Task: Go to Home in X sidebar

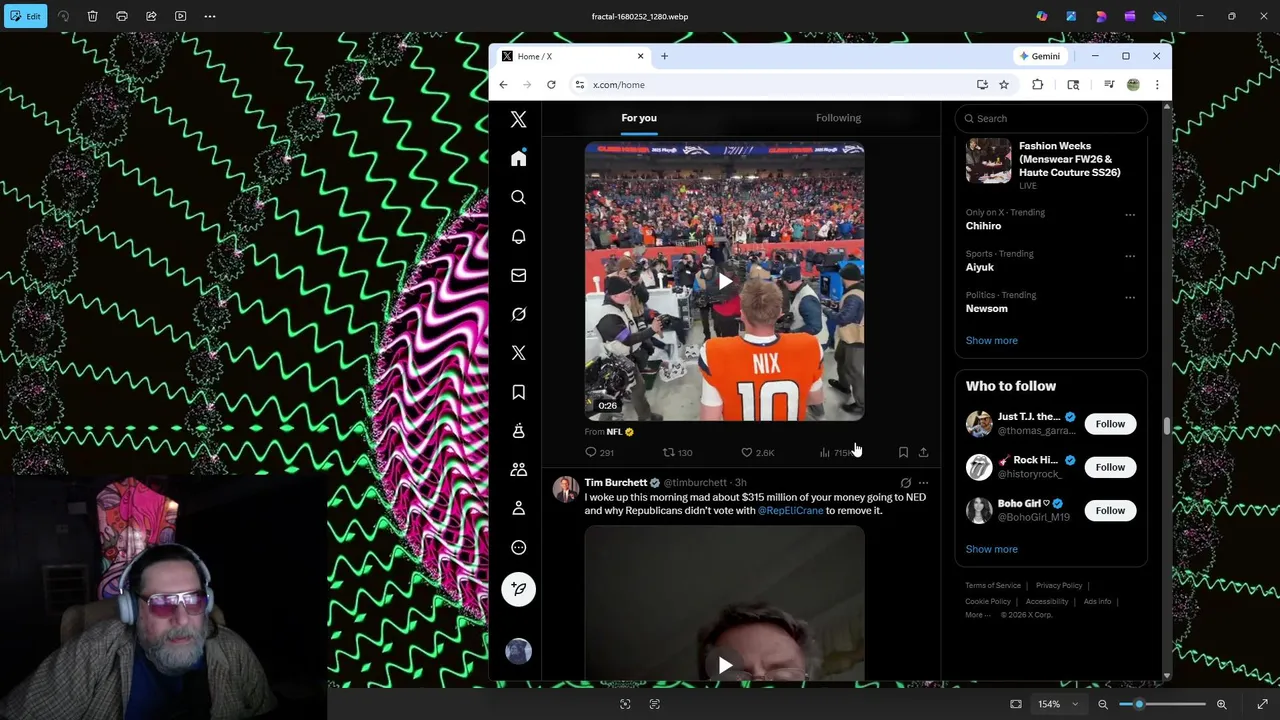Action: [518, 158]
